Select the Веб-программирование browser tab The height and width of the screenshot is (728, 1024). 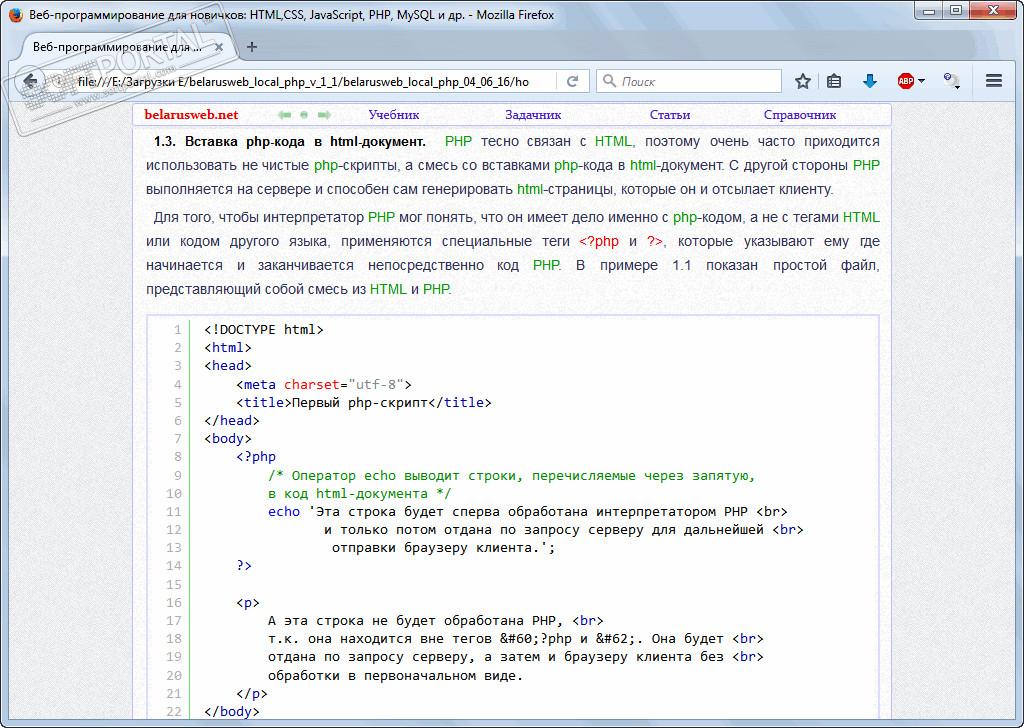point(118,46)
